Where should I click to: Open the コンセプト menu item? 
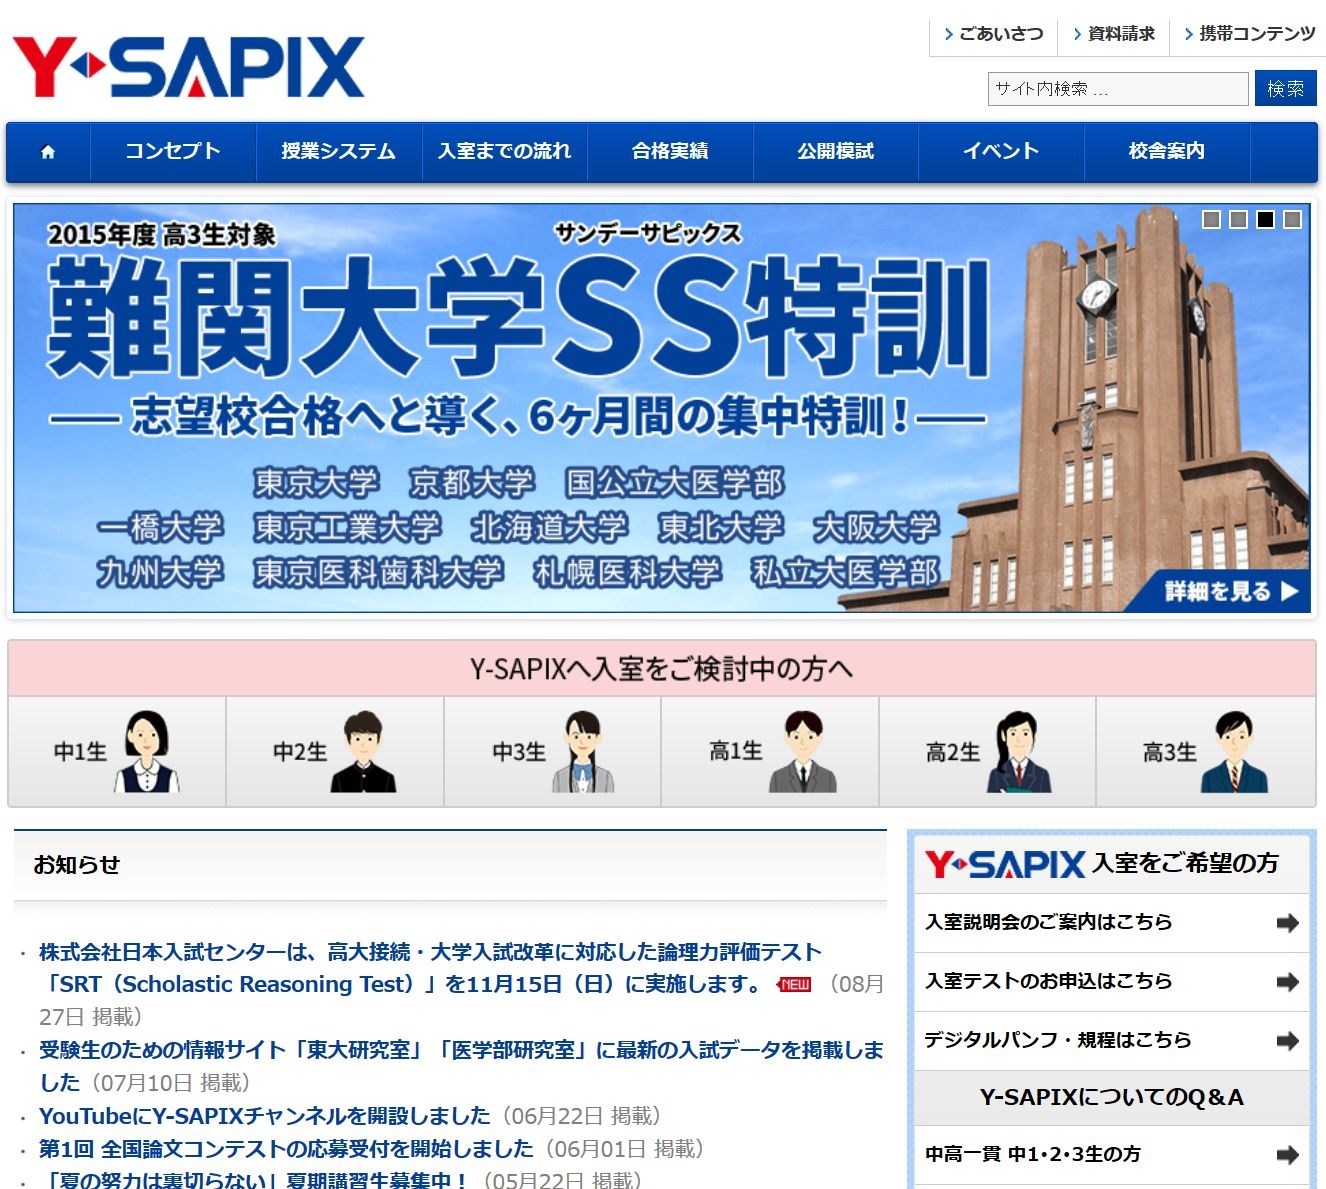tap(173, 152)
